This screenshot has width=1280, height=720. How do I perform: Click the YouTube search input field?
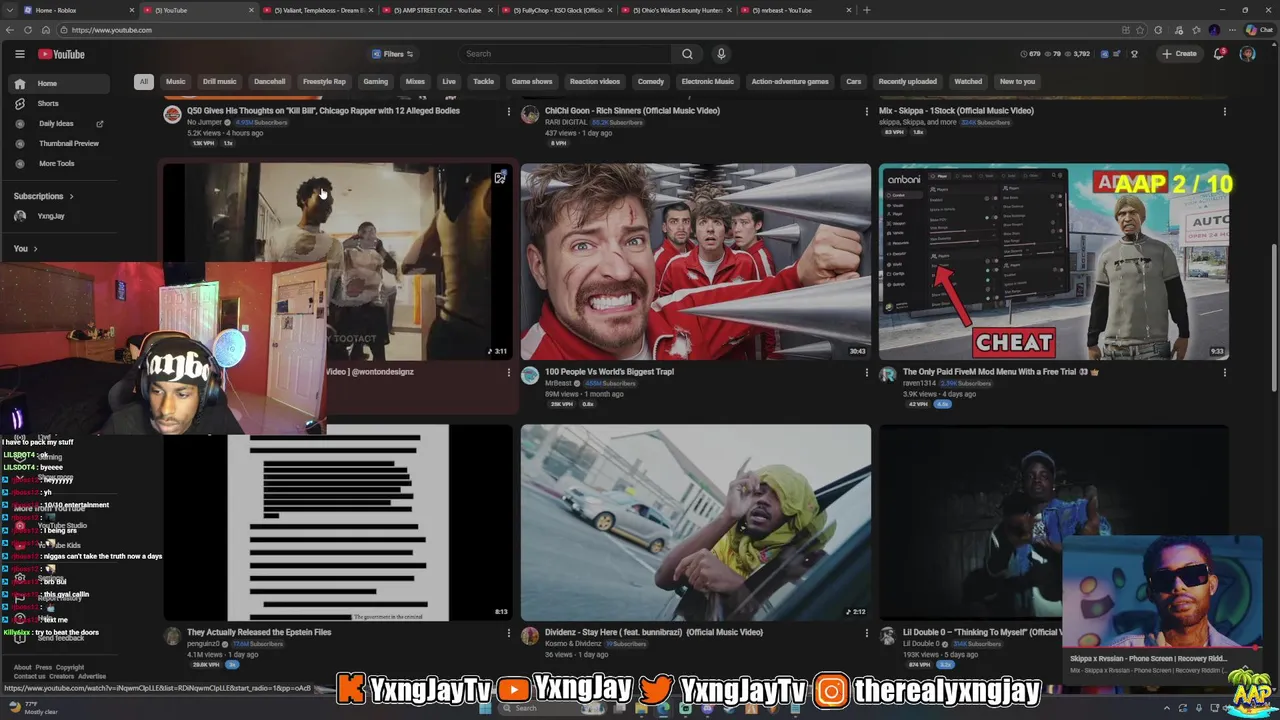tap(565, 54)
